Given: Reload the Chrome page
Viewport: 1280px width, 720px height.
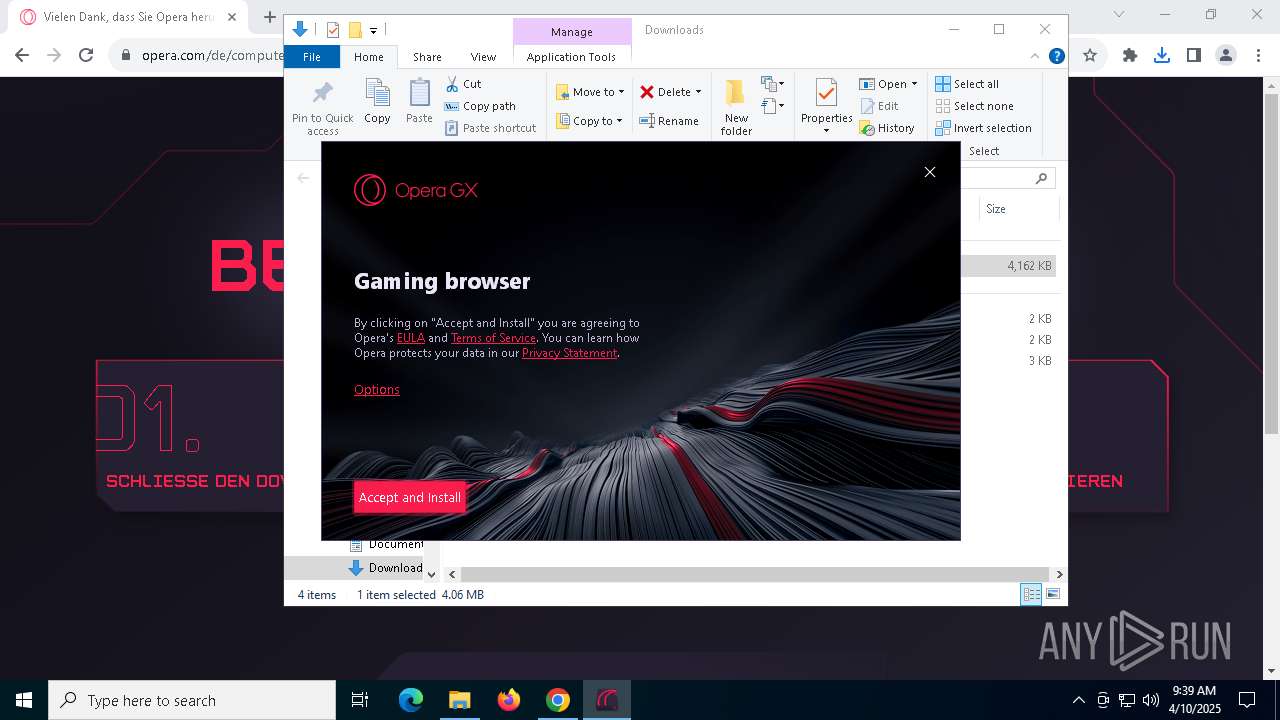Looking at the screenshot, I should click(86, 55).
